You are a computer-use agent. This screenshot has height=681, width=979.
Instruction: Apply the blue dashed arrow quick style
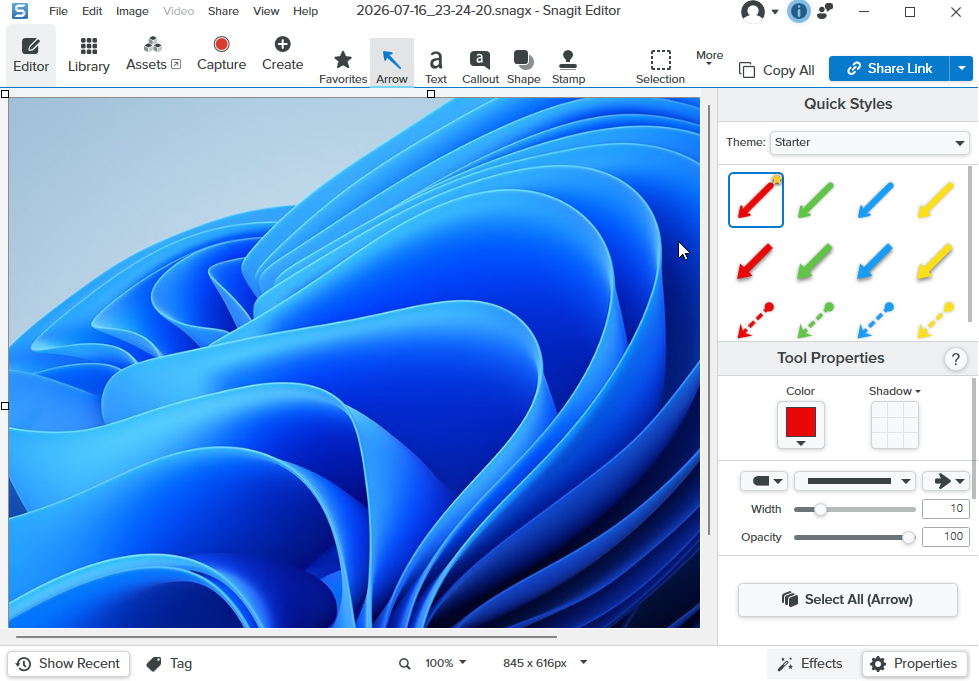pyautogui.click(x=875, y=320)
